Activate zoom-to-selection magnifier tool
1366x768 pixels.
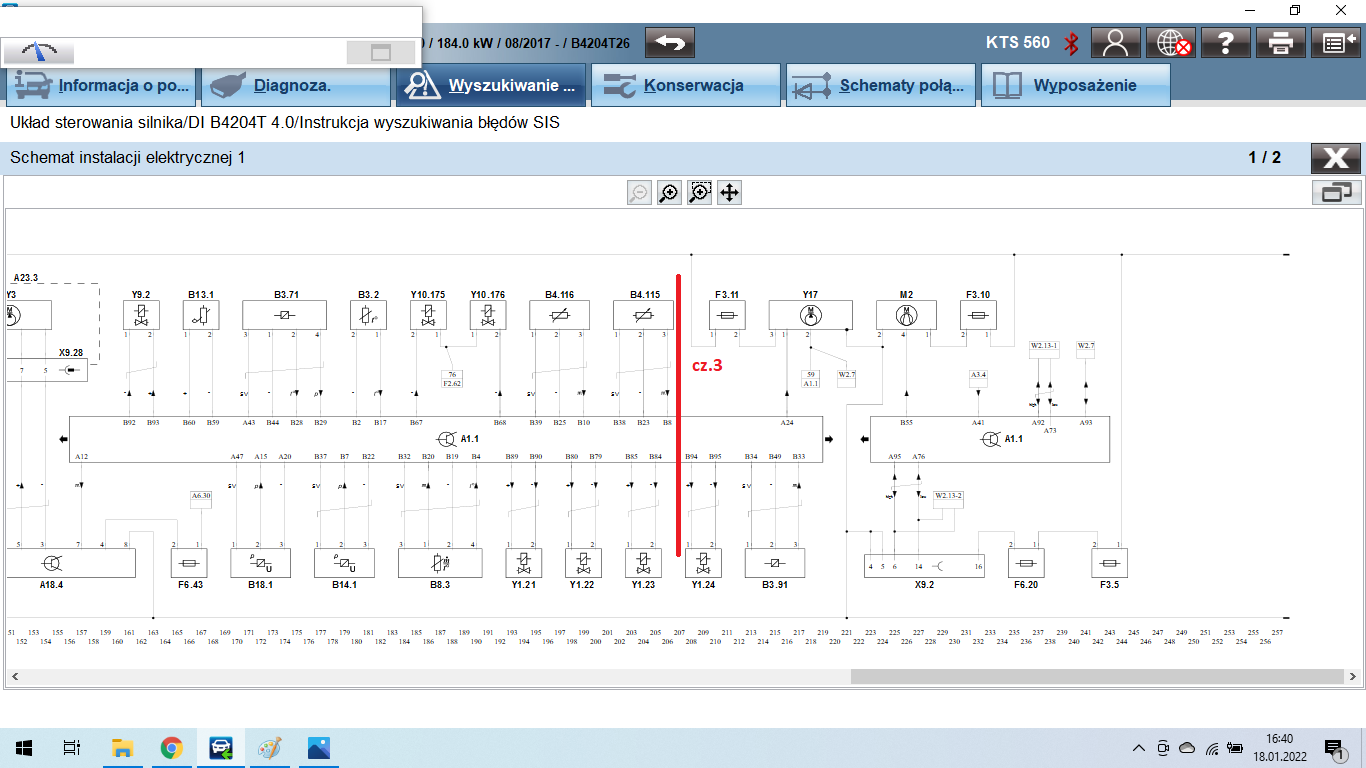pos(699,193)
